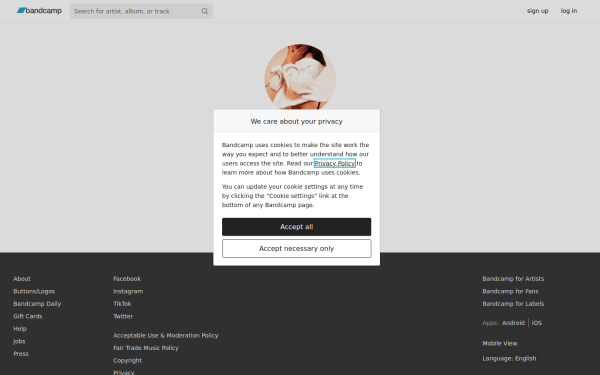Open the About footer link

click(22, 279)
